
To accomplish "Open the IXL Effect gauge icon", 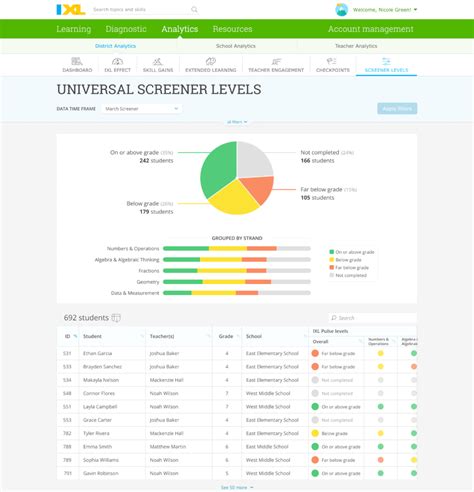I will (117, 61).
